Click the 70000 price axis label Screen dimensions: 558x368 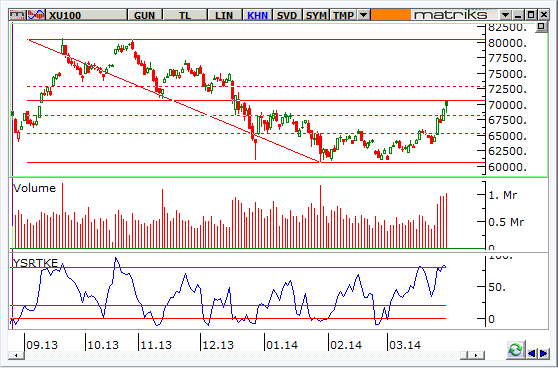pyautogui.click(x=507, y=105)
